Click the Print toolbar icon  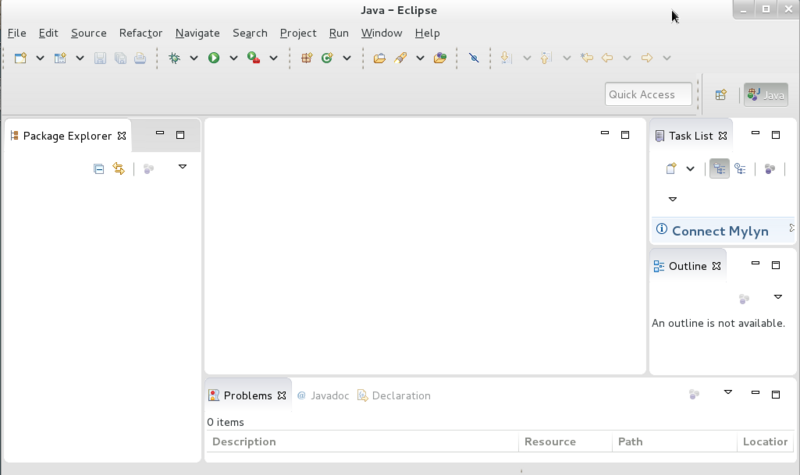(140, 58)
